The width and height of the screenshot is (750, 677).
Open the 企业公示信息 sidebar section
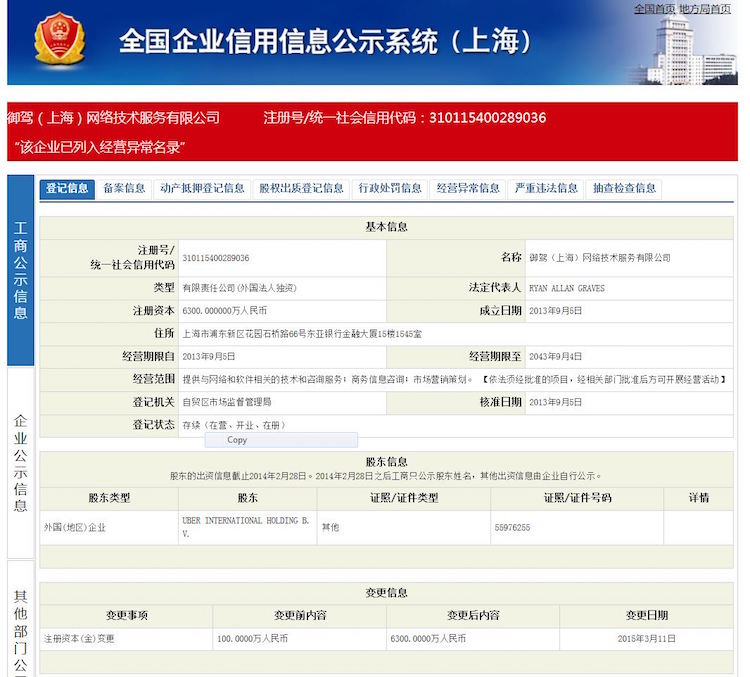[21, 463]
